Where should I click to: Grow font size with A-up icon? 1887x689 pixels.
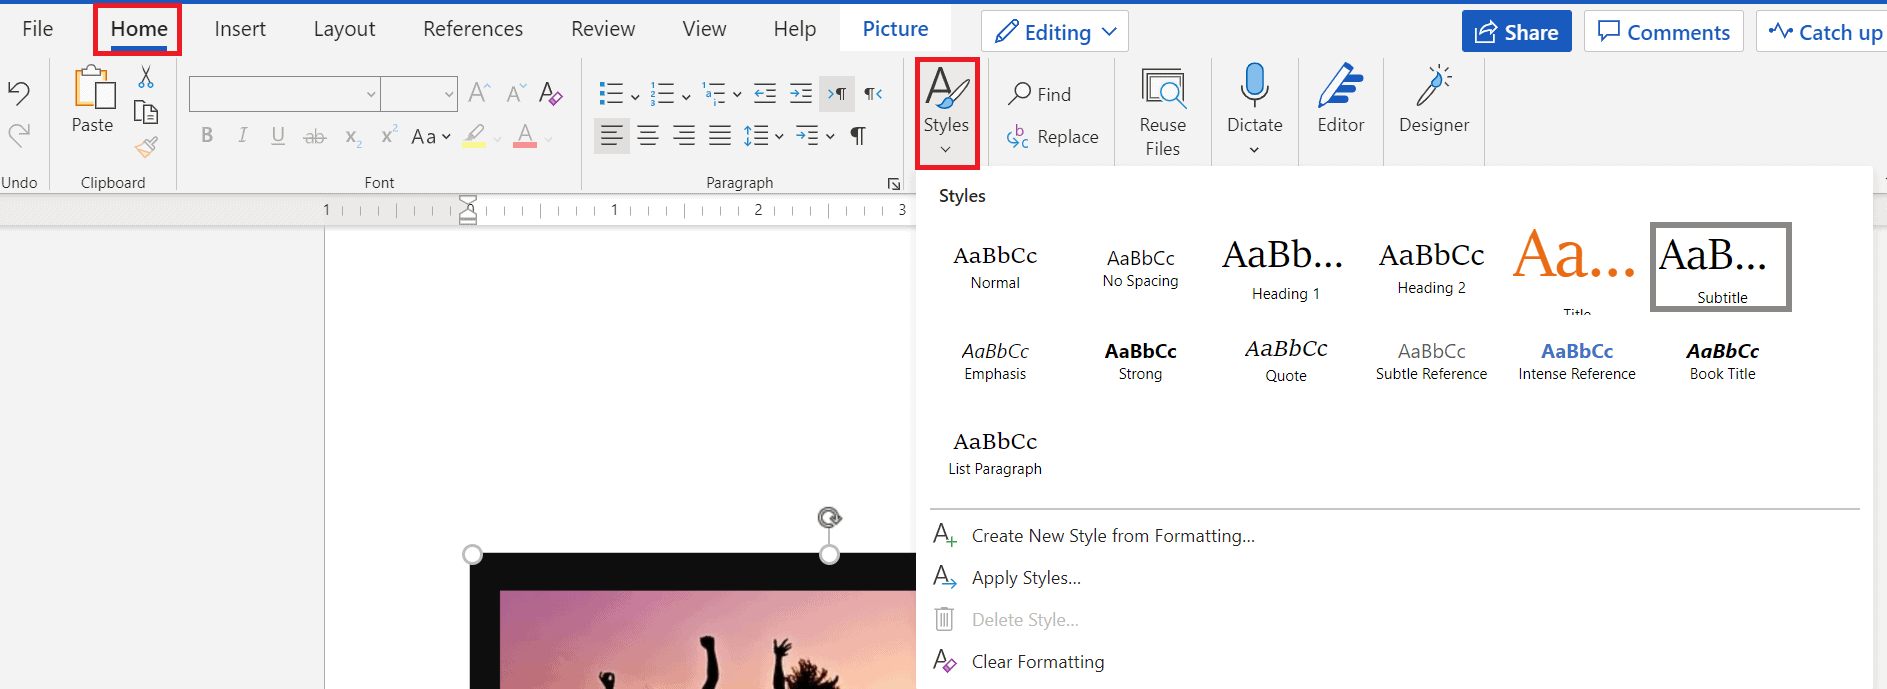pyautogui.click(x=479, y=94)
